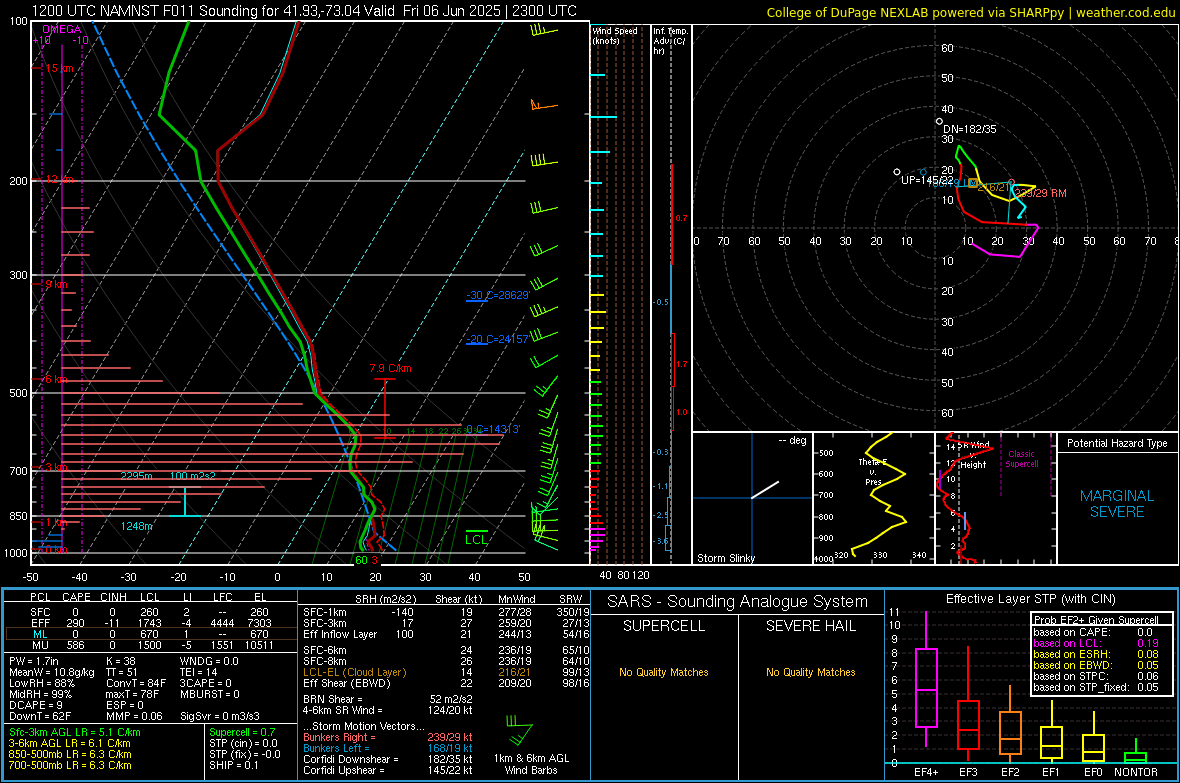Image resolution: width=1180 pixels, height=783 pixels.
Task: Click the 'K = 38' index value
Action: [x=120, y=661]
